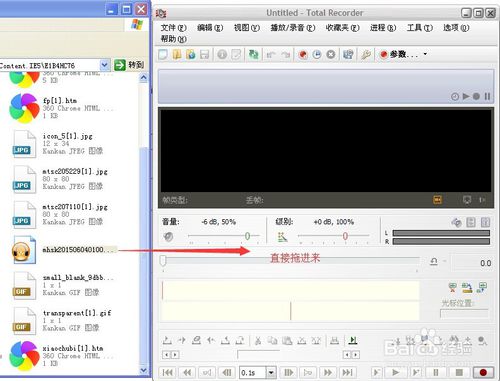Toggle the level normalize icon beside 级别
This screenshot has height=381, width=500.
point(282,237)
